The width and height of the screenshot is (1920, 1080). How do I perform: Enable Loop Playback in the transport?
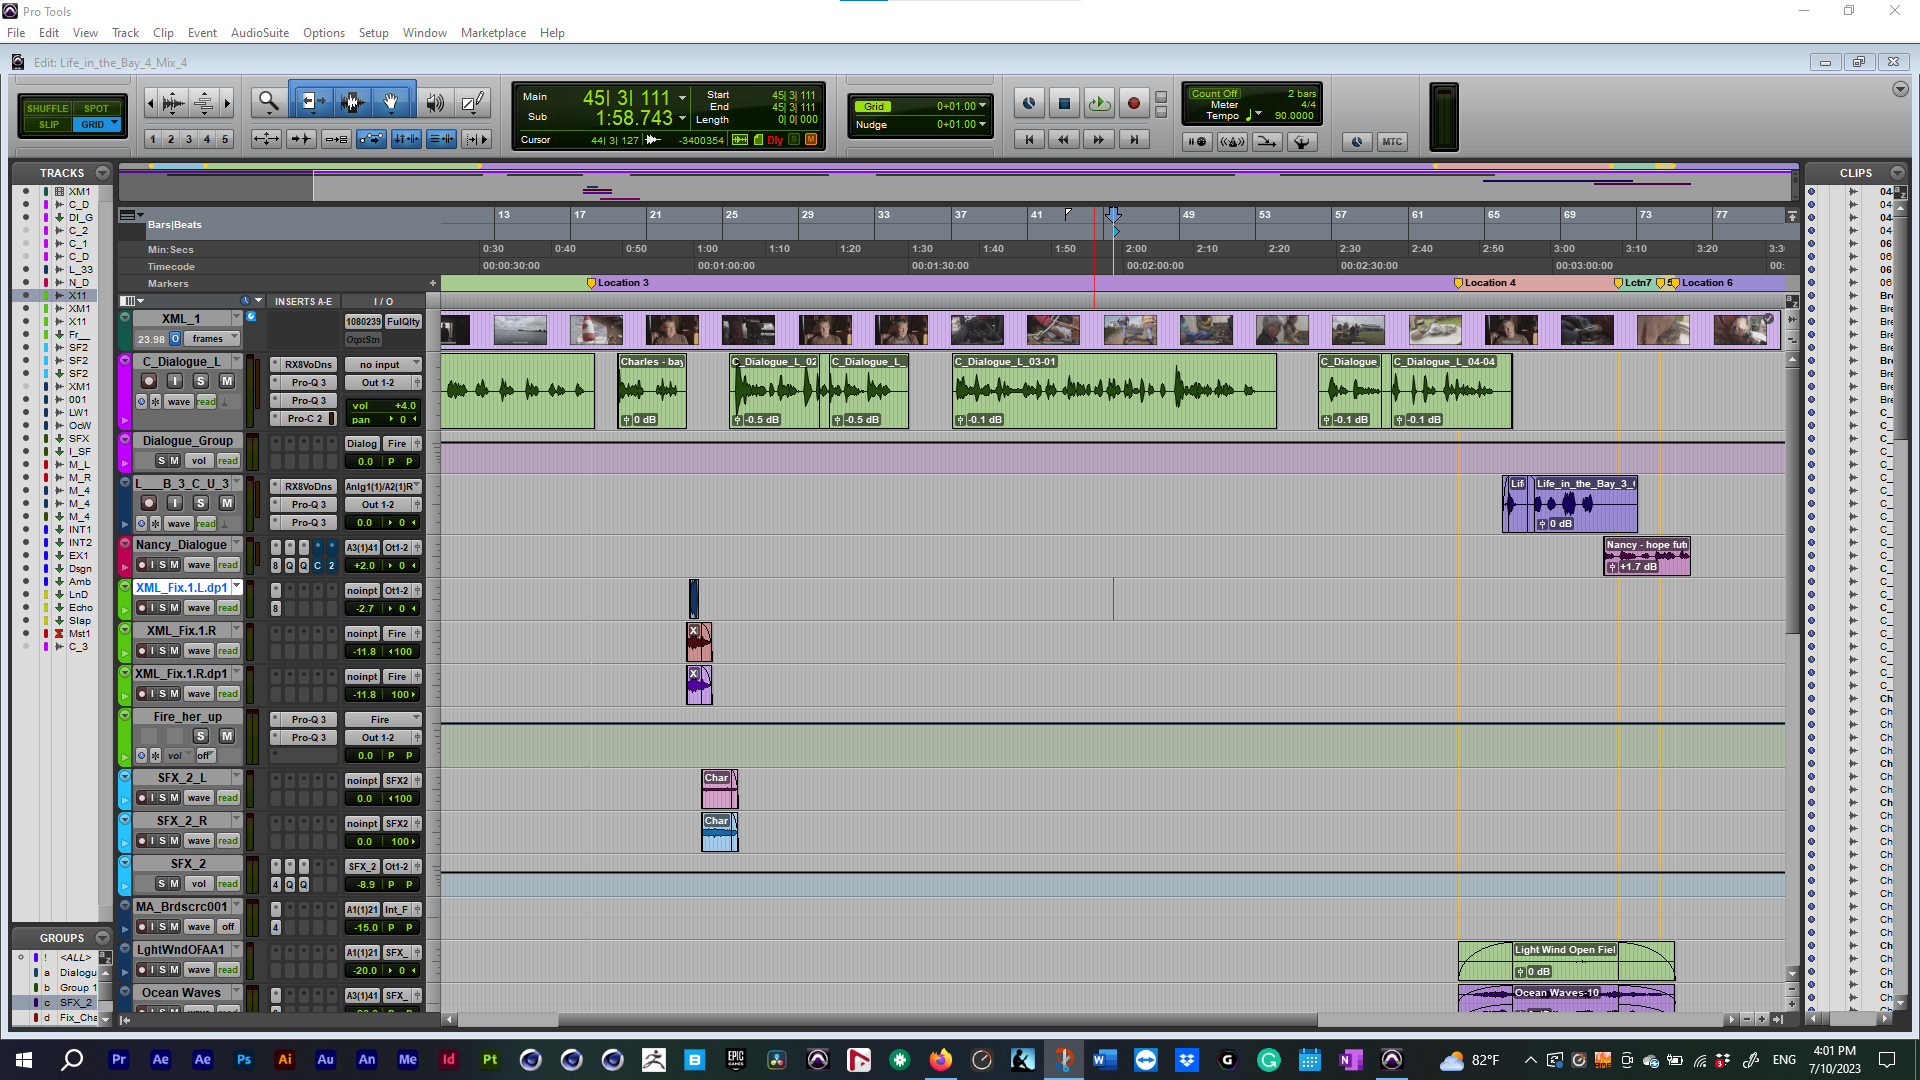pos(1098,103)
